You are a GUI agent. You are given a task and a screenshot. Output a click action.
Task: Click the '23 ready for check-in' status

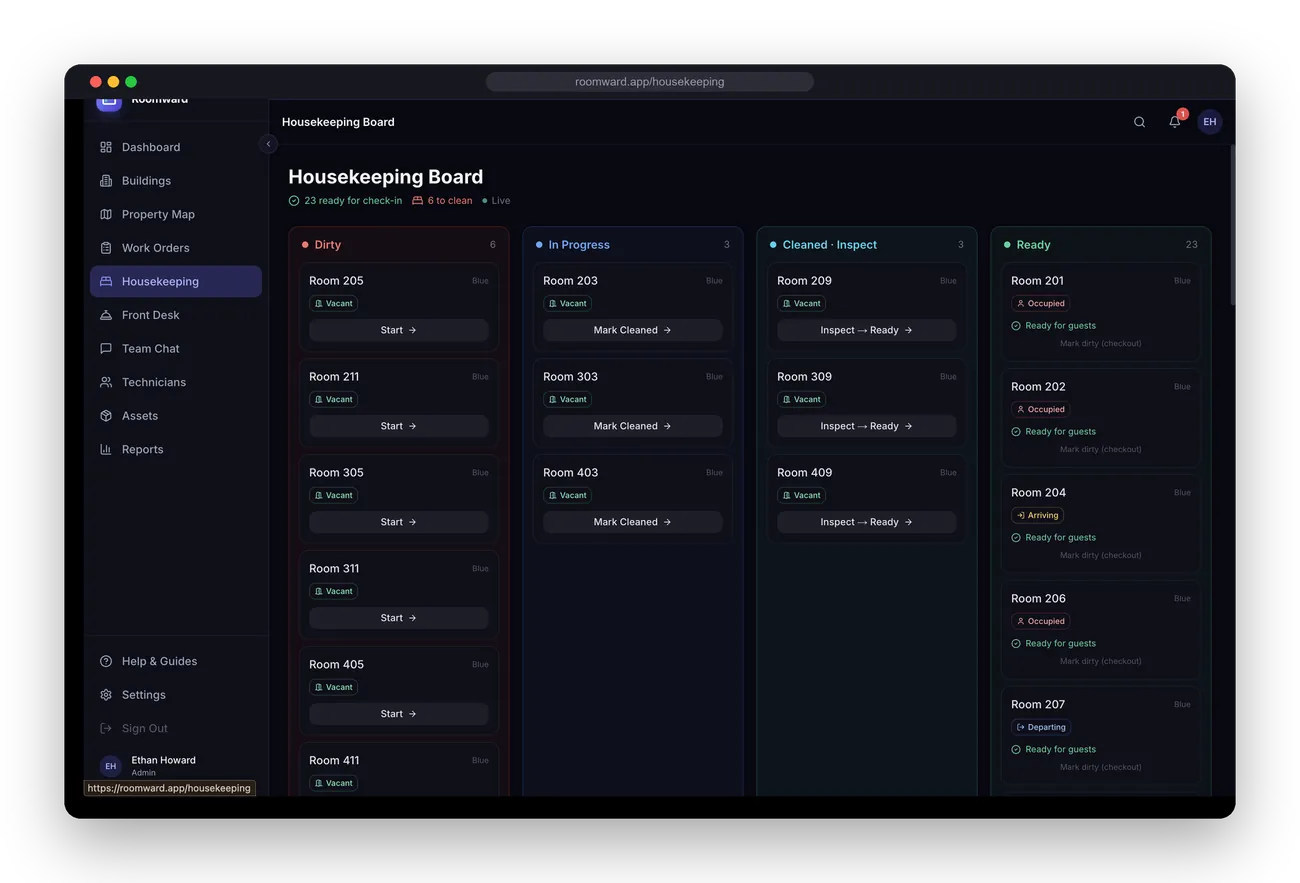point(345,201)
